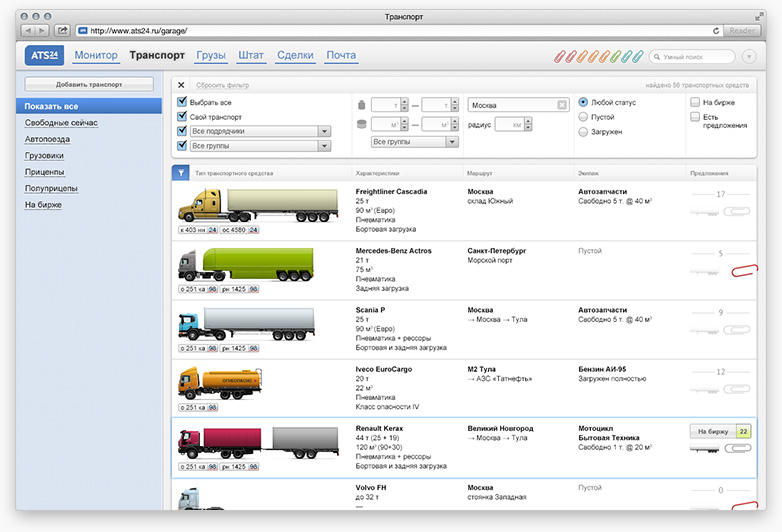
Task: Select the Загружен status radio button
Action: [x=583, y=132]
